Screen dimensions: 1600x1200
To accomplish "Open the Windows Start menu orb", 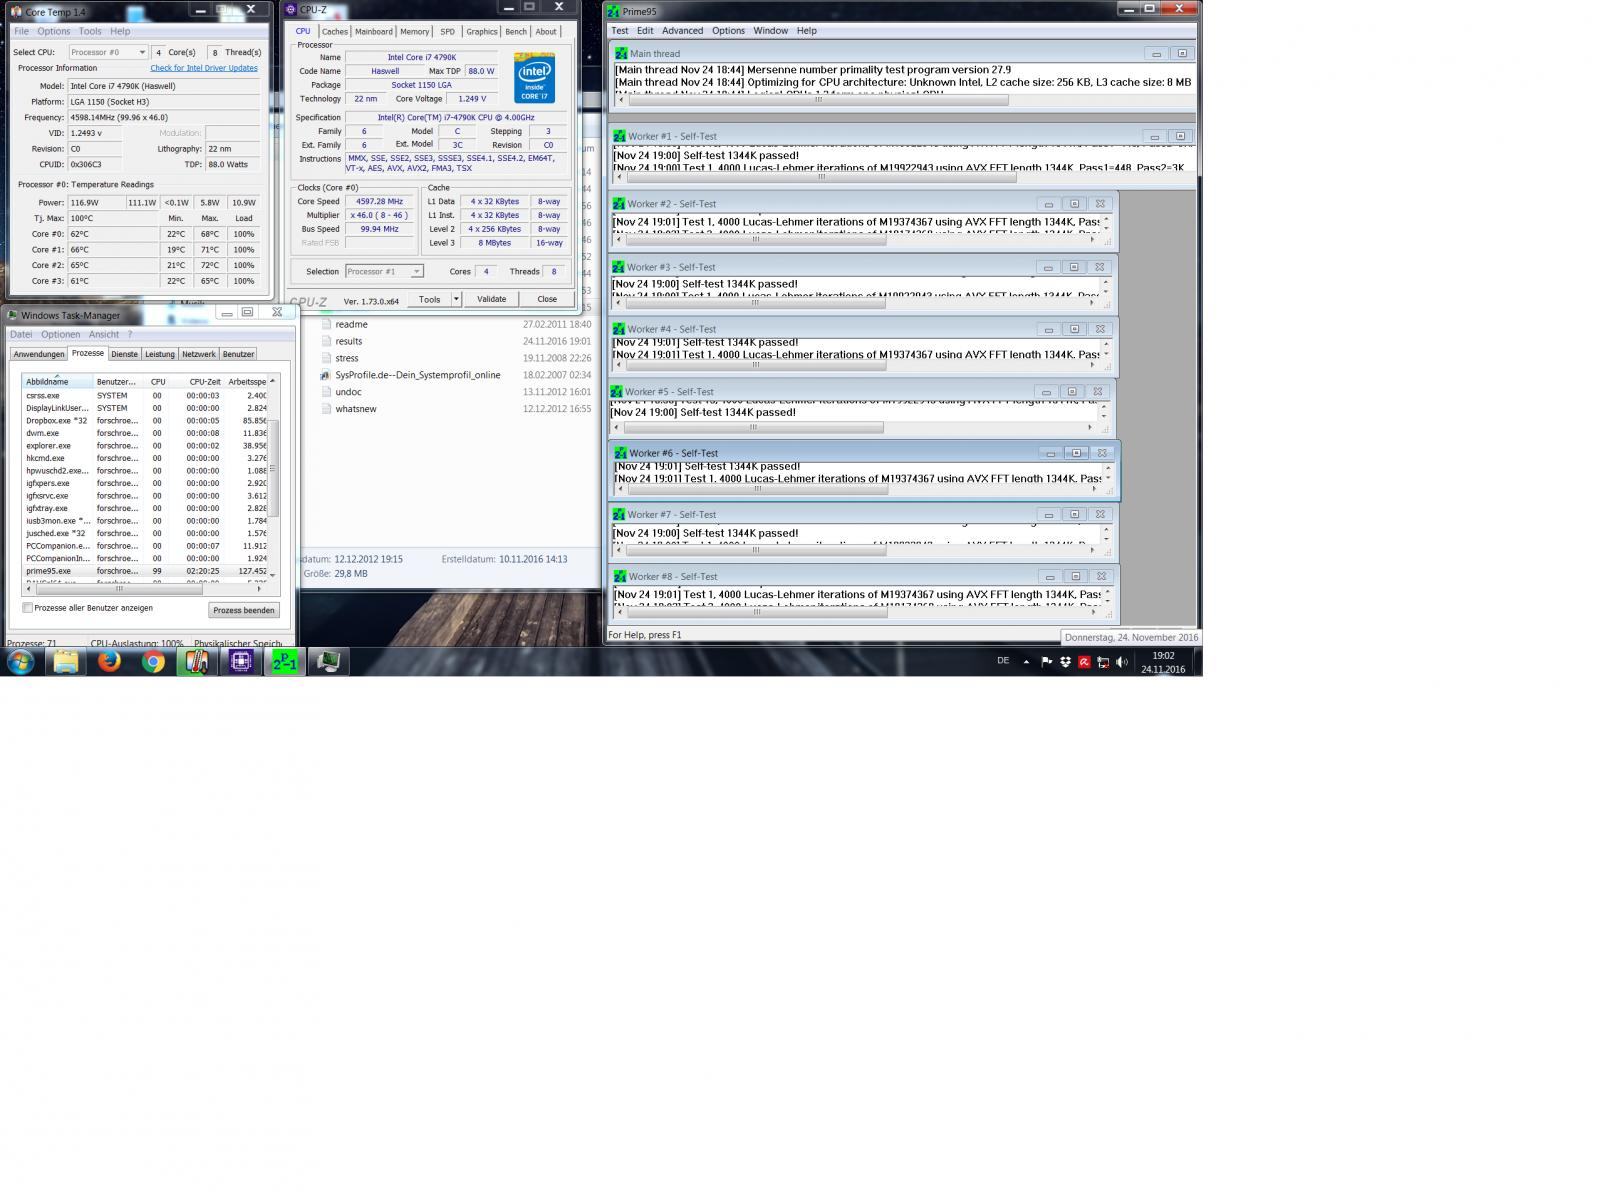I will [x=20, y=661].
